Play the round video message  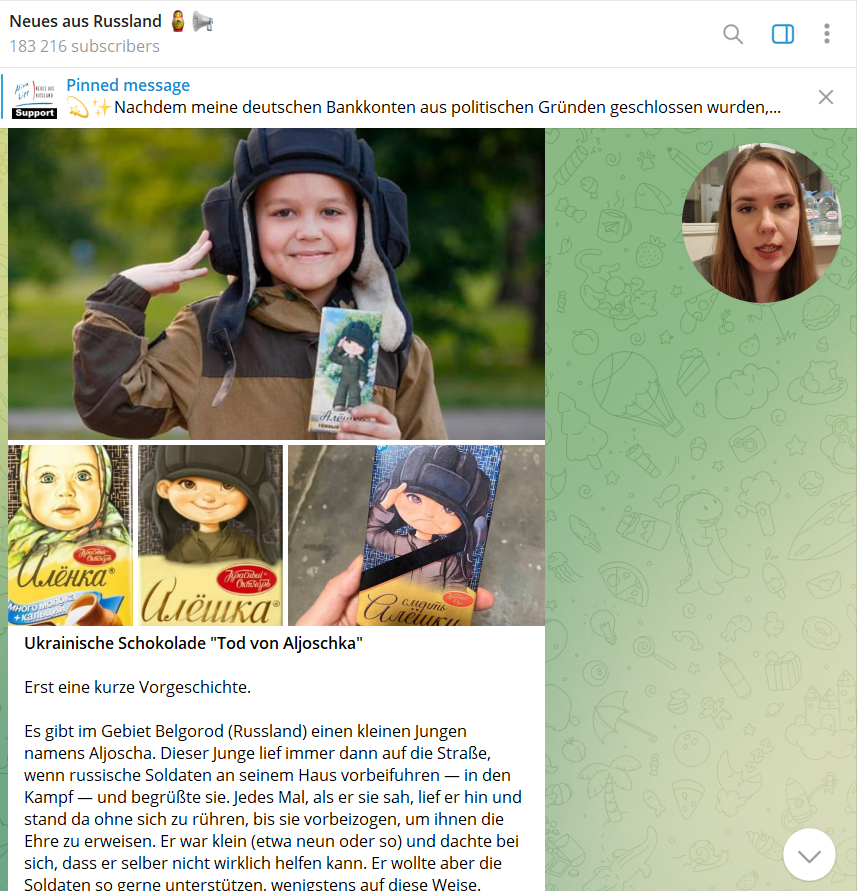pos(761,222)
